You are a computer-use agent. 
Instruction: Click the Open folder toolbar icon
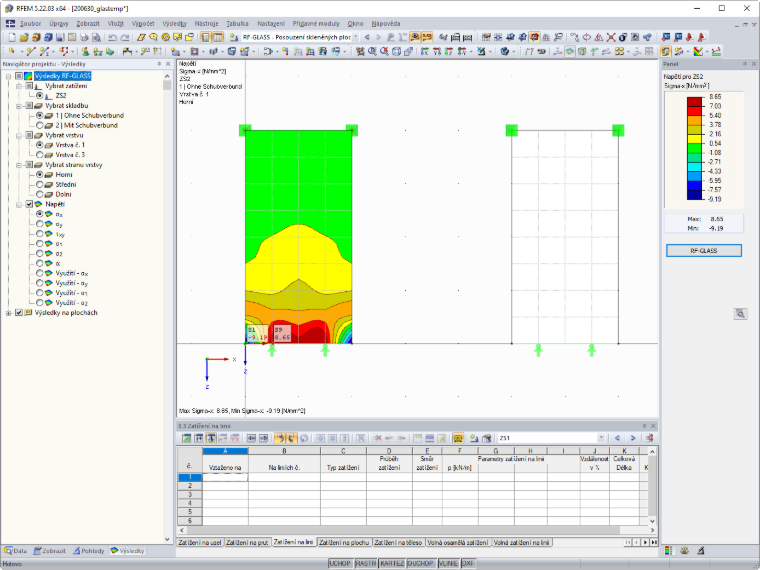(x=24, y=37)
